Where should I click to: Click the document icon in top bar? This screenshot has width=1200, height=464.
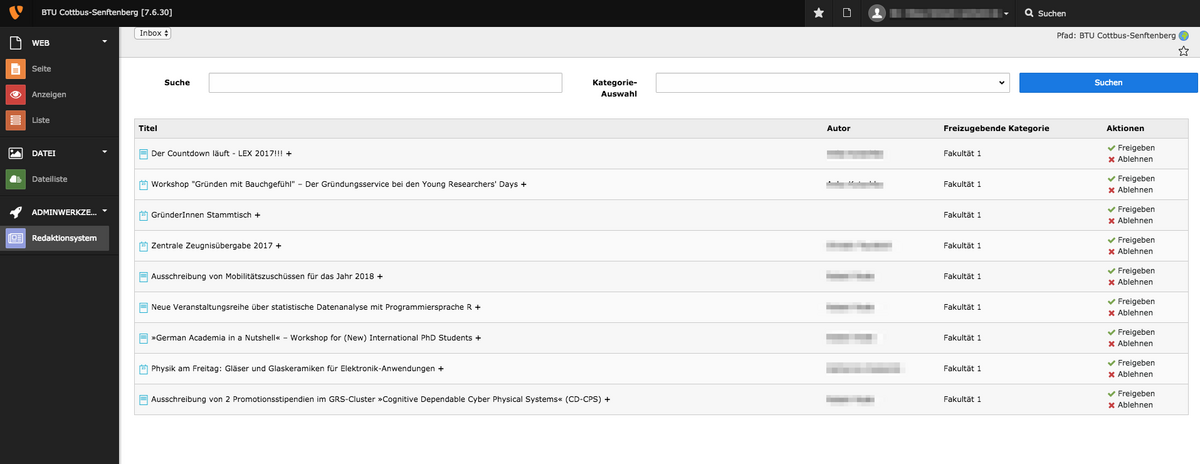[x=846, y=13]
